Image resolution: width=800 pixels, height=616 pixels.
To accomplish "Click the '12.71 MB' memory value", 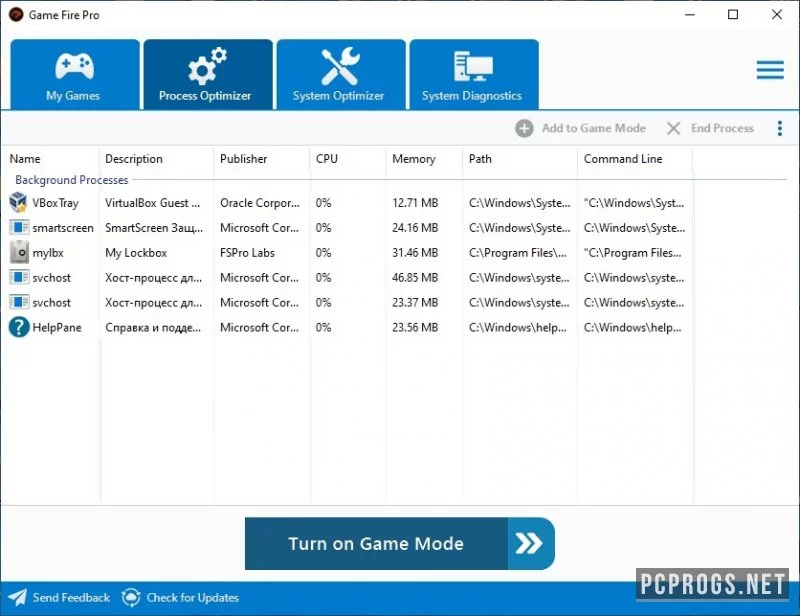I will [x=415, y=203].
